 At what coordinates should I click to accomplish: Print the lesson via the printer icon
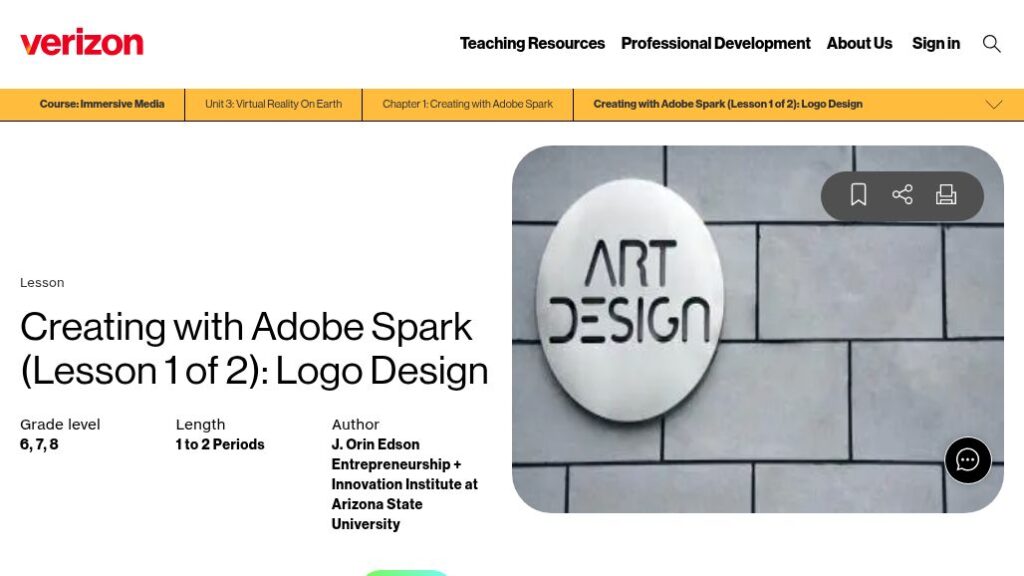[x=946, y=195]
